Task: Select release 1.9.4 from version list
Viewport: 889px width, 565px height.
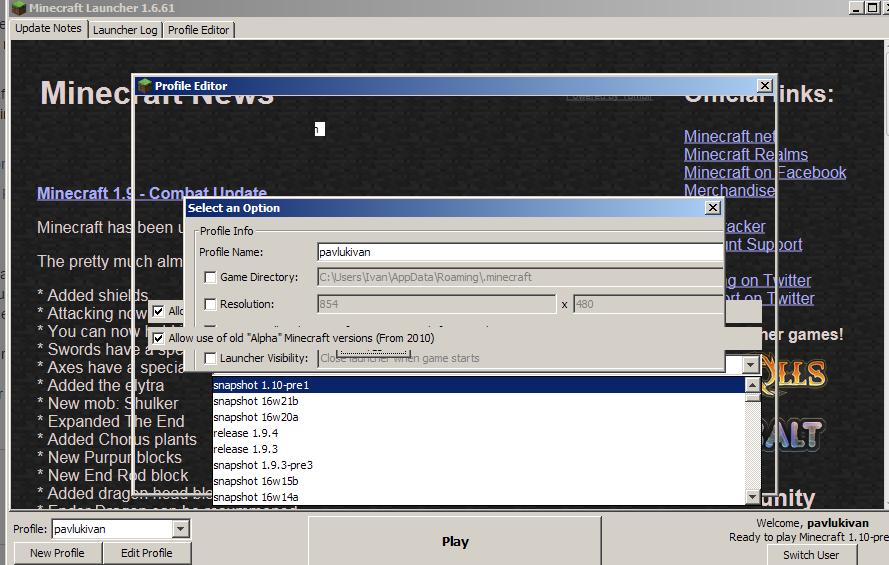Action: tap(479, 433)
